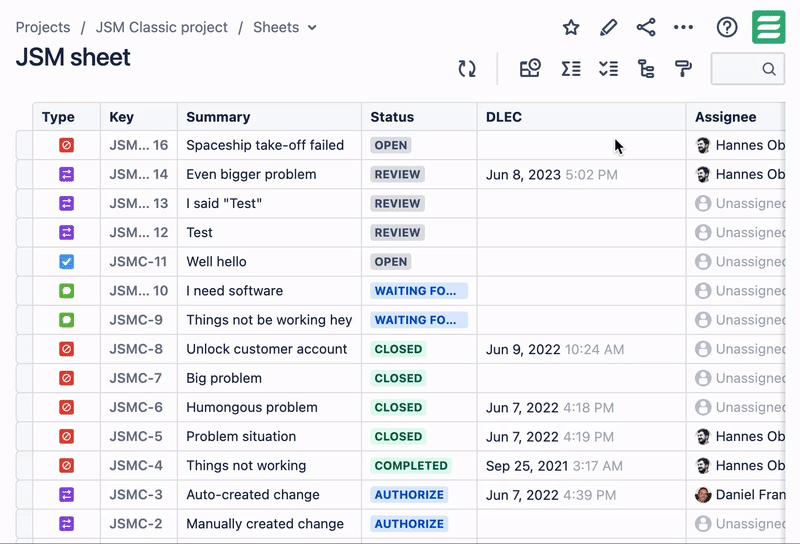This screenshot has width=800, height=544.
Task: Click the checklist toolbar icon
Action: pos(608,69)
